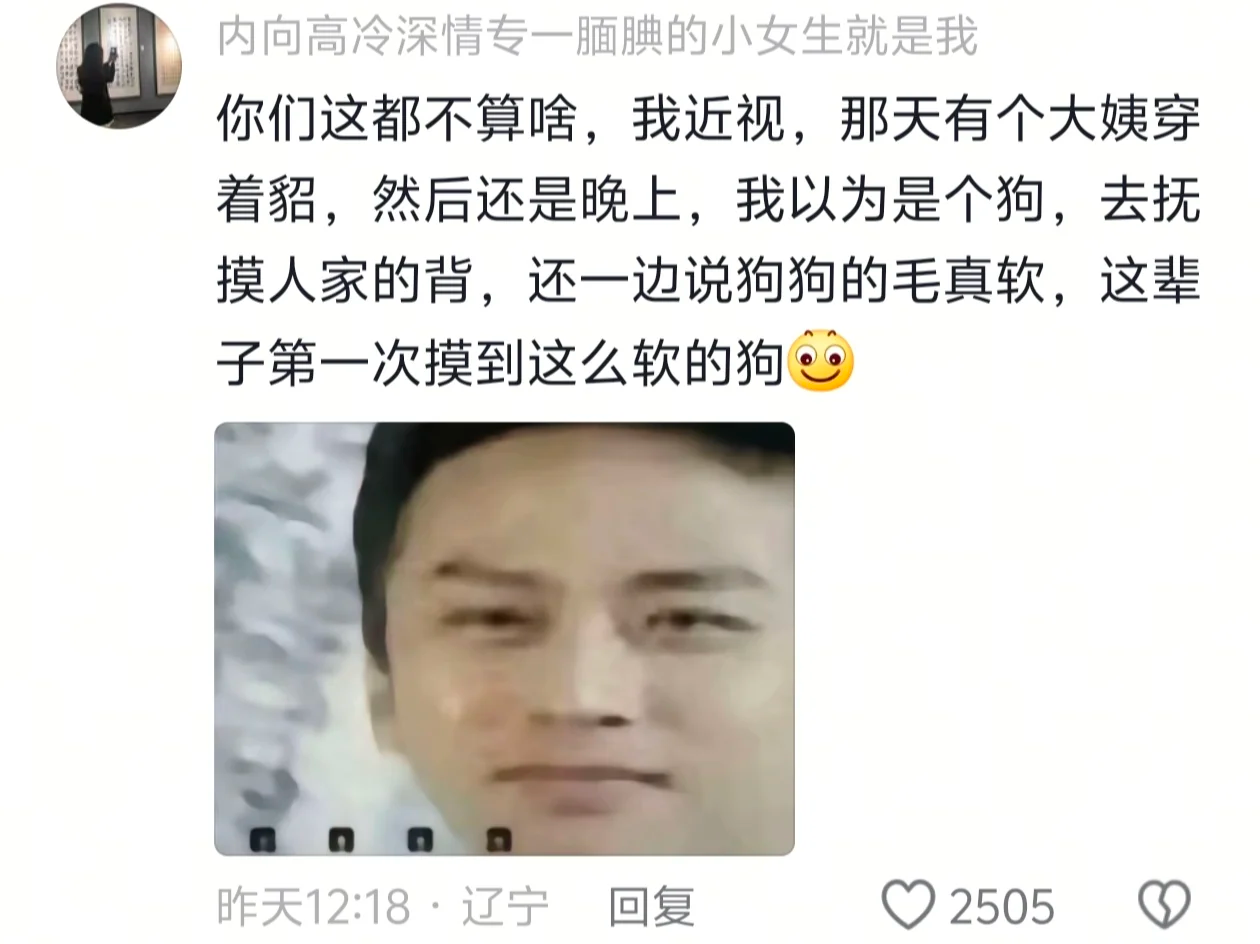Image resolution: width=1260 pixels, height=944 pixels.
Task: Open the username 内向高冷深情专一腼腆的小女生就是我
Action: pos(597,37)
